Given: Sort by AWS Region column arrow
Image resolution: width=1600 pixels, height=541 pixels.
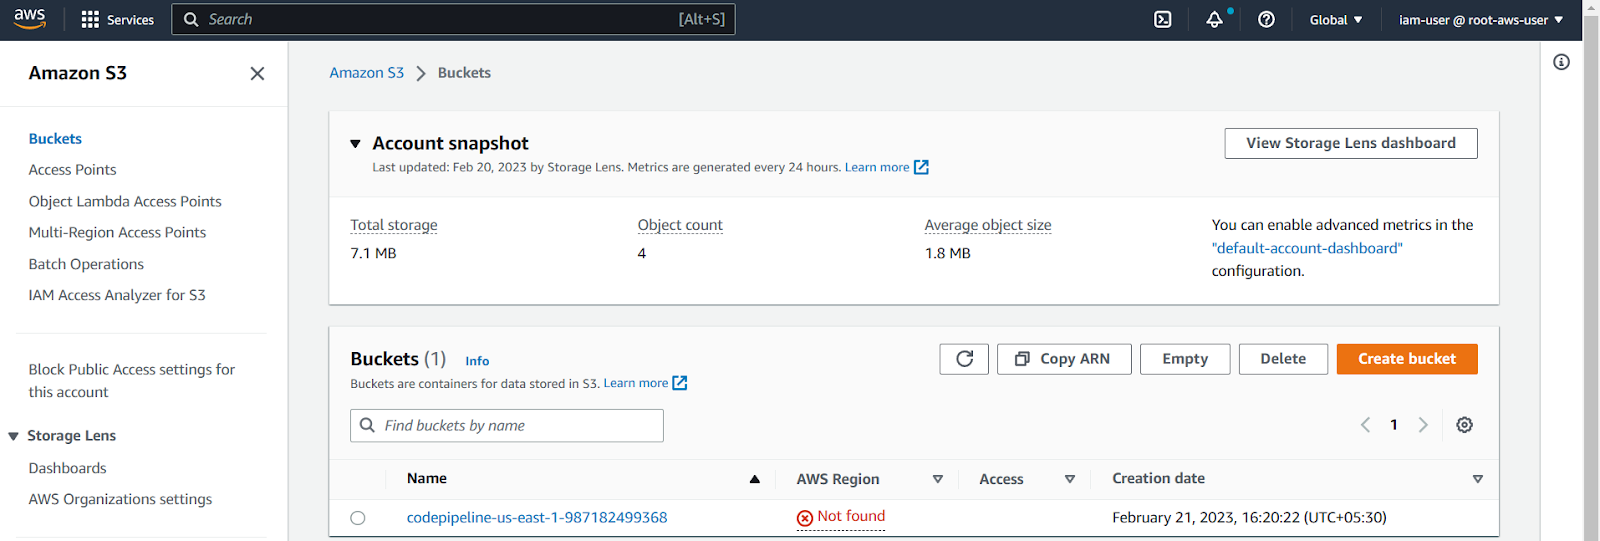Looking at the screenshot, I should 938,479.
